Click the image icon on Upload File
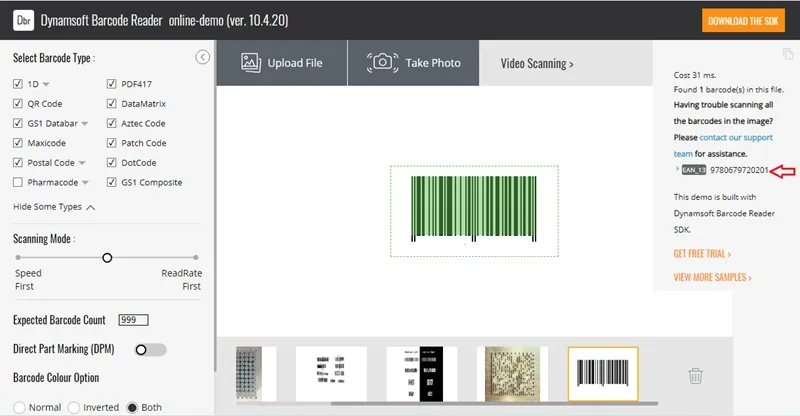This screenshot has width=800, height=416. click(x=251, y=63)
